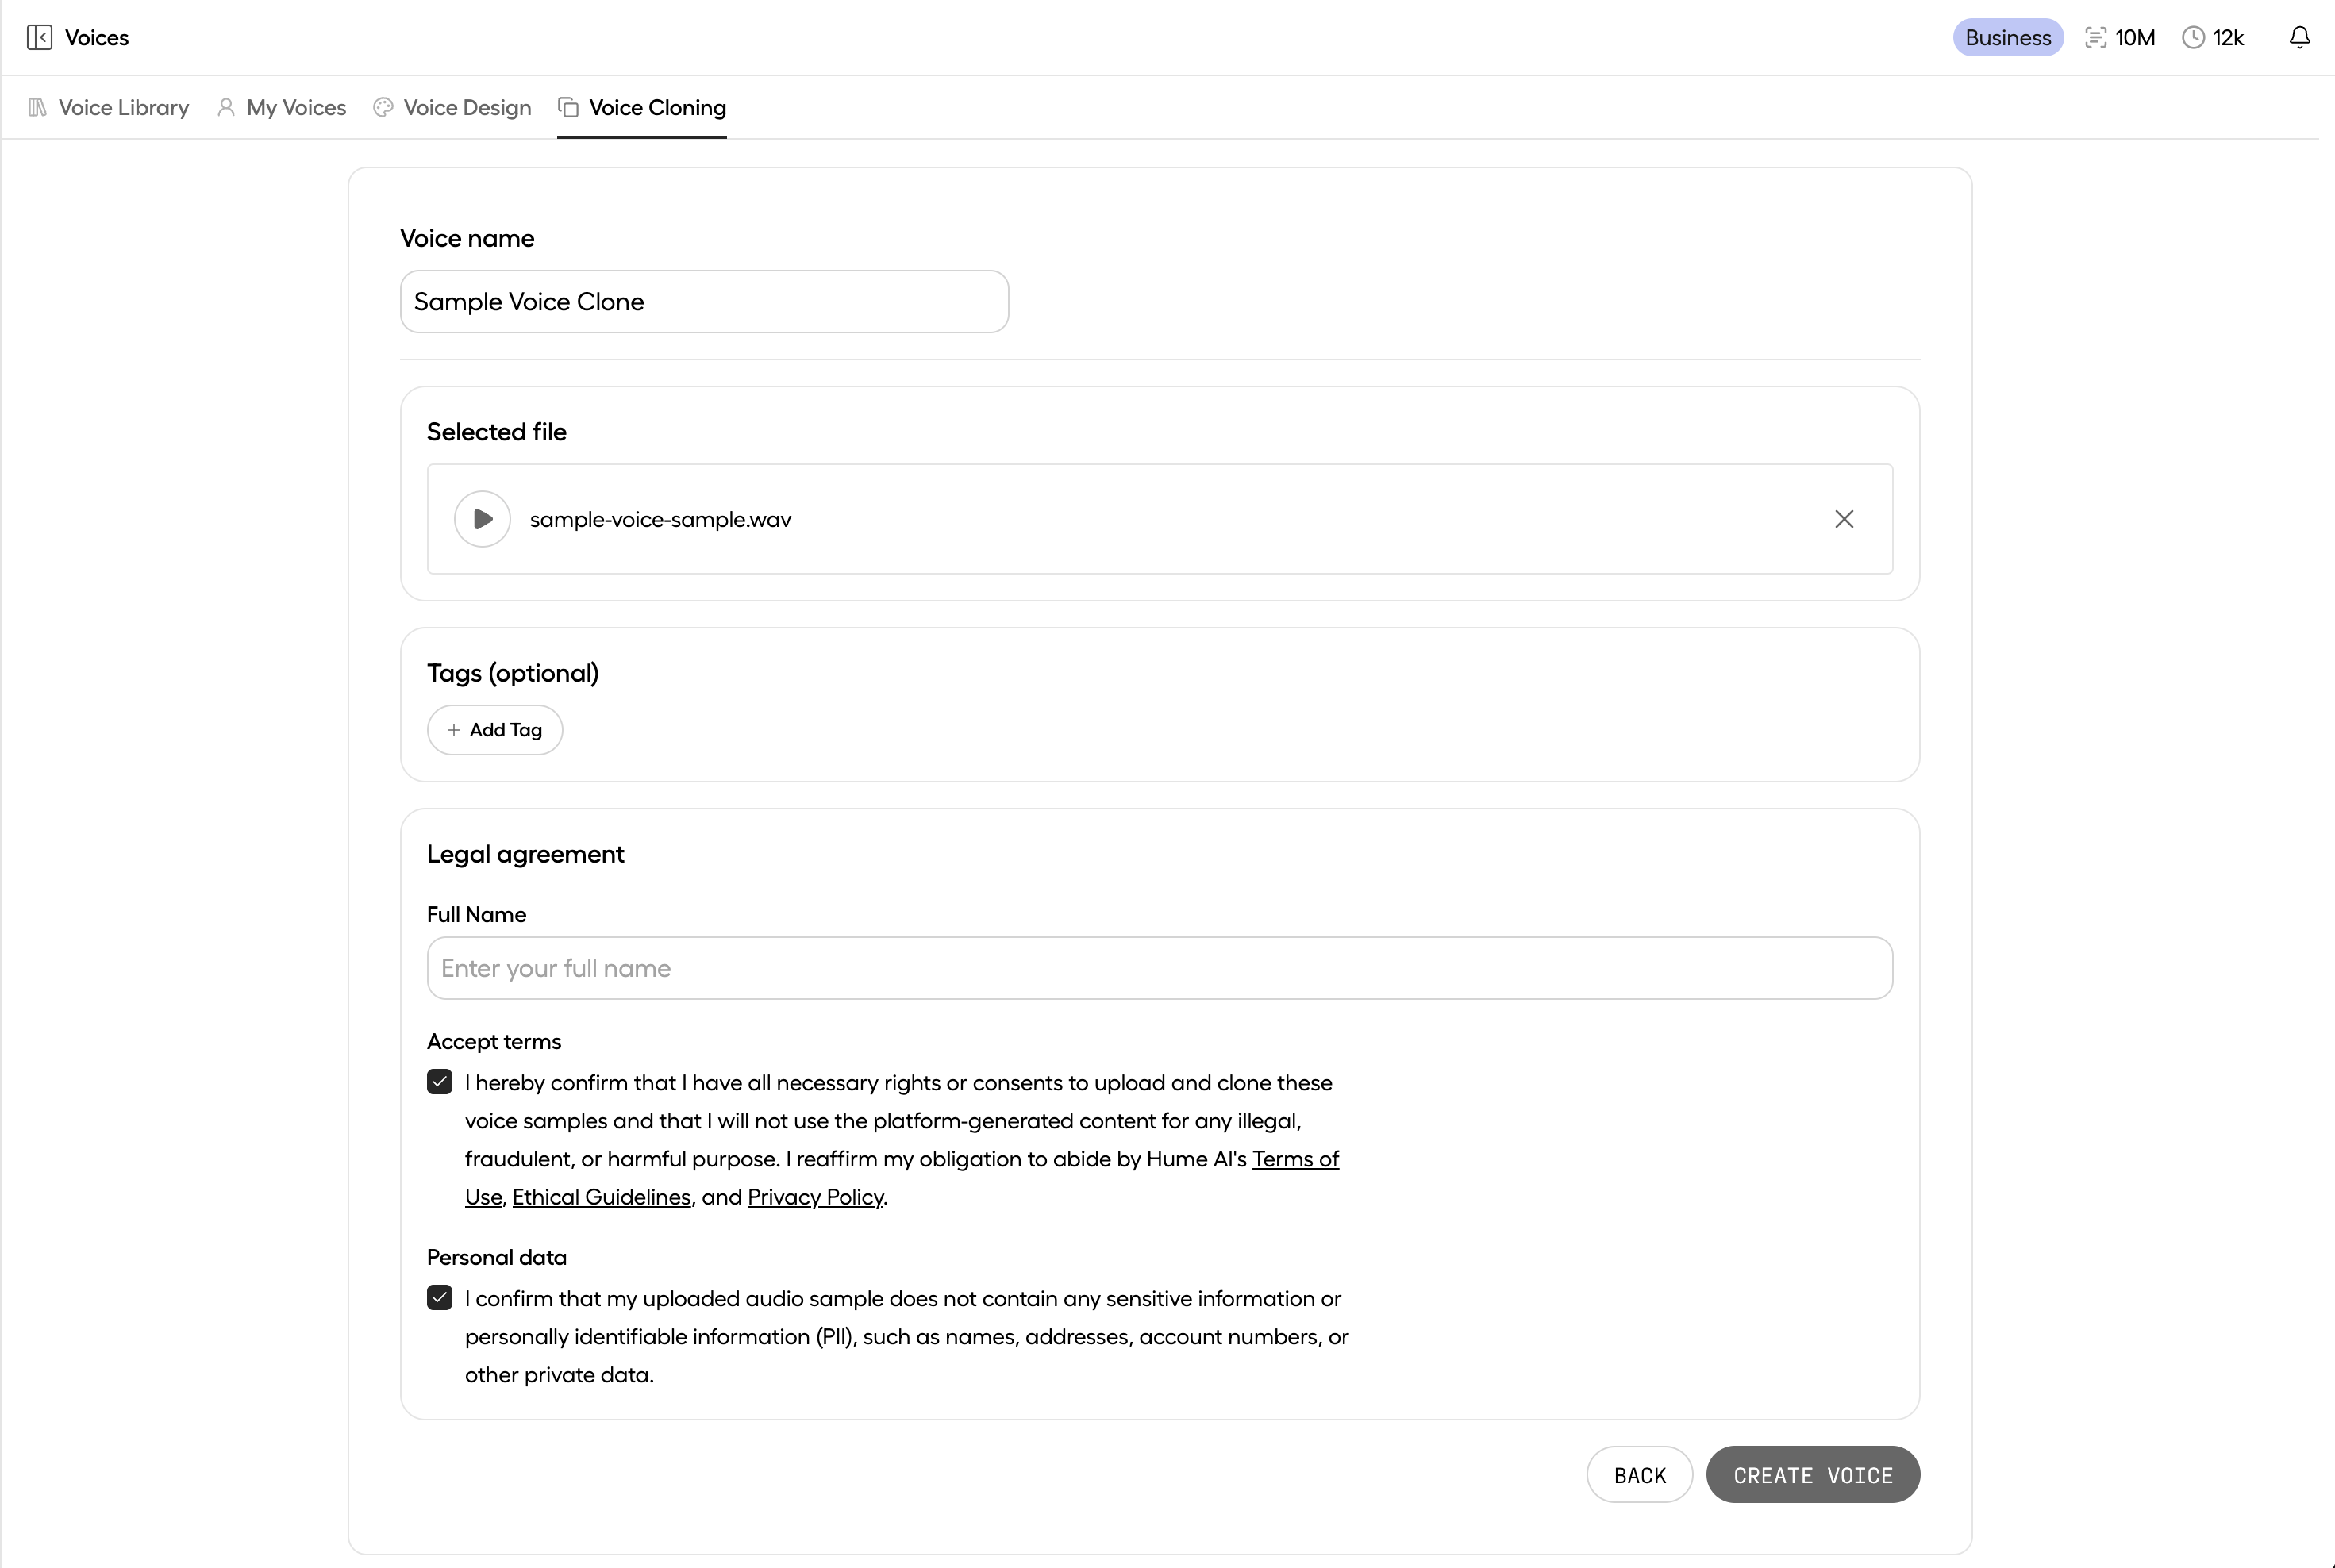Click the Add Tag button
2335x1568 pixels.
(495, 730)
